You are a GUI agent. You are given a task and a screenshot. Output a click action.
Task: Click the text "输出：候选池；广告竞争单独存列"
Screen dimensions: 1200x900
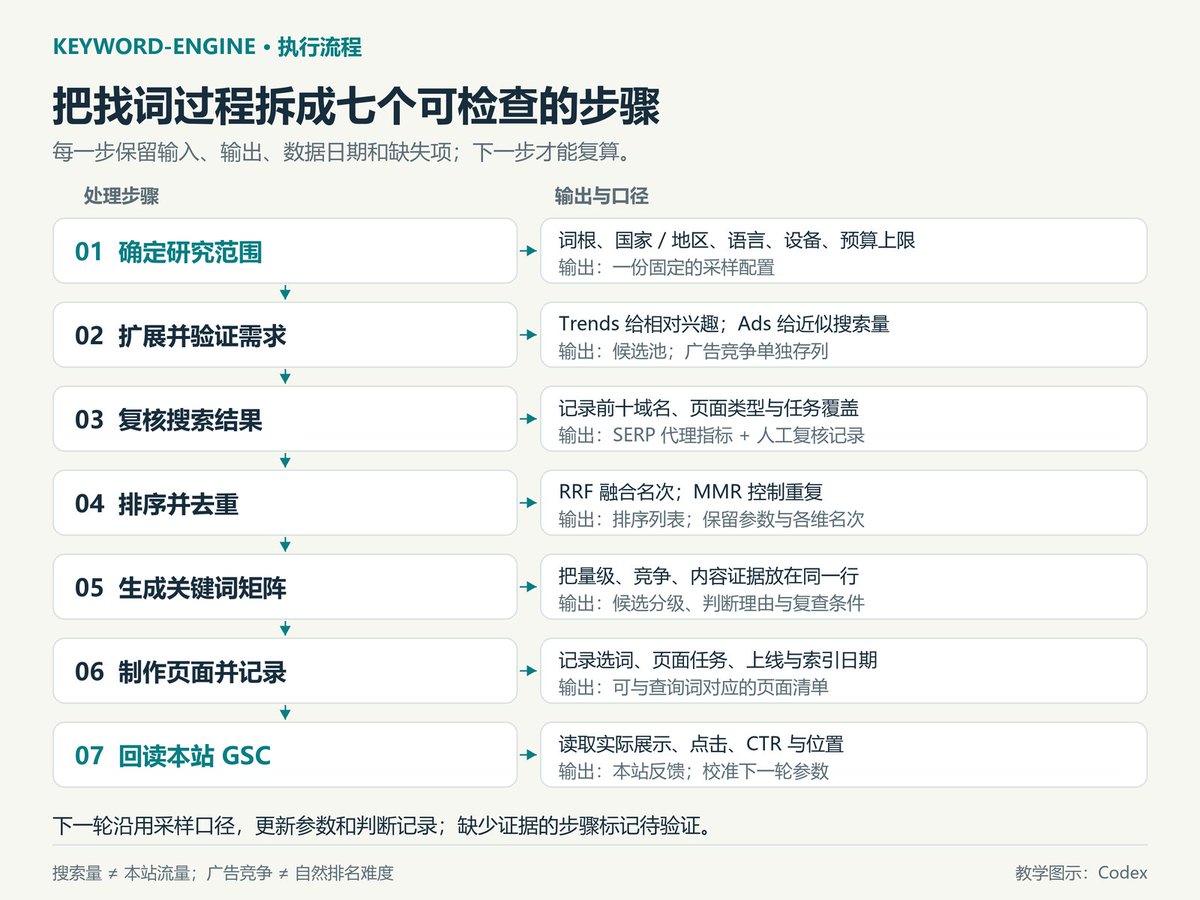pyautogui.click(x=693, y=351)
